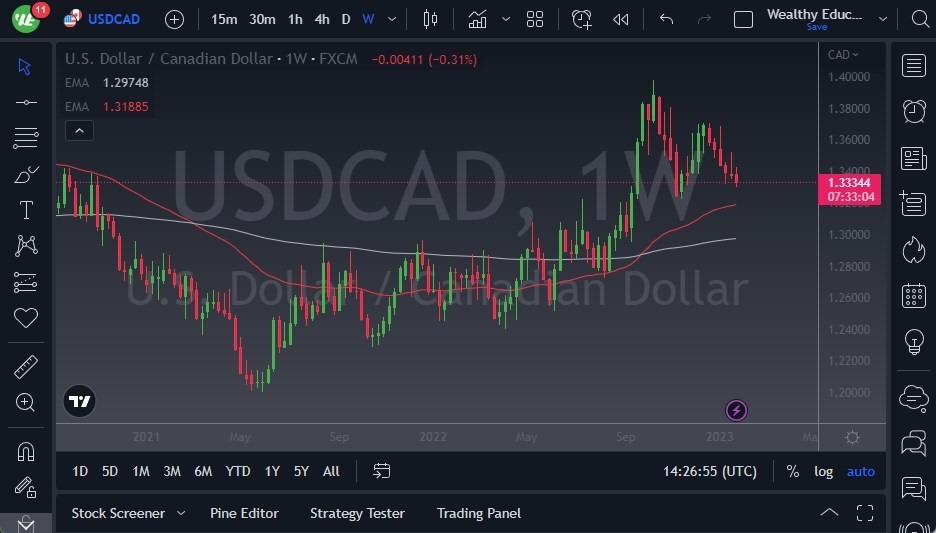Toggle percent scale mode

793,472
